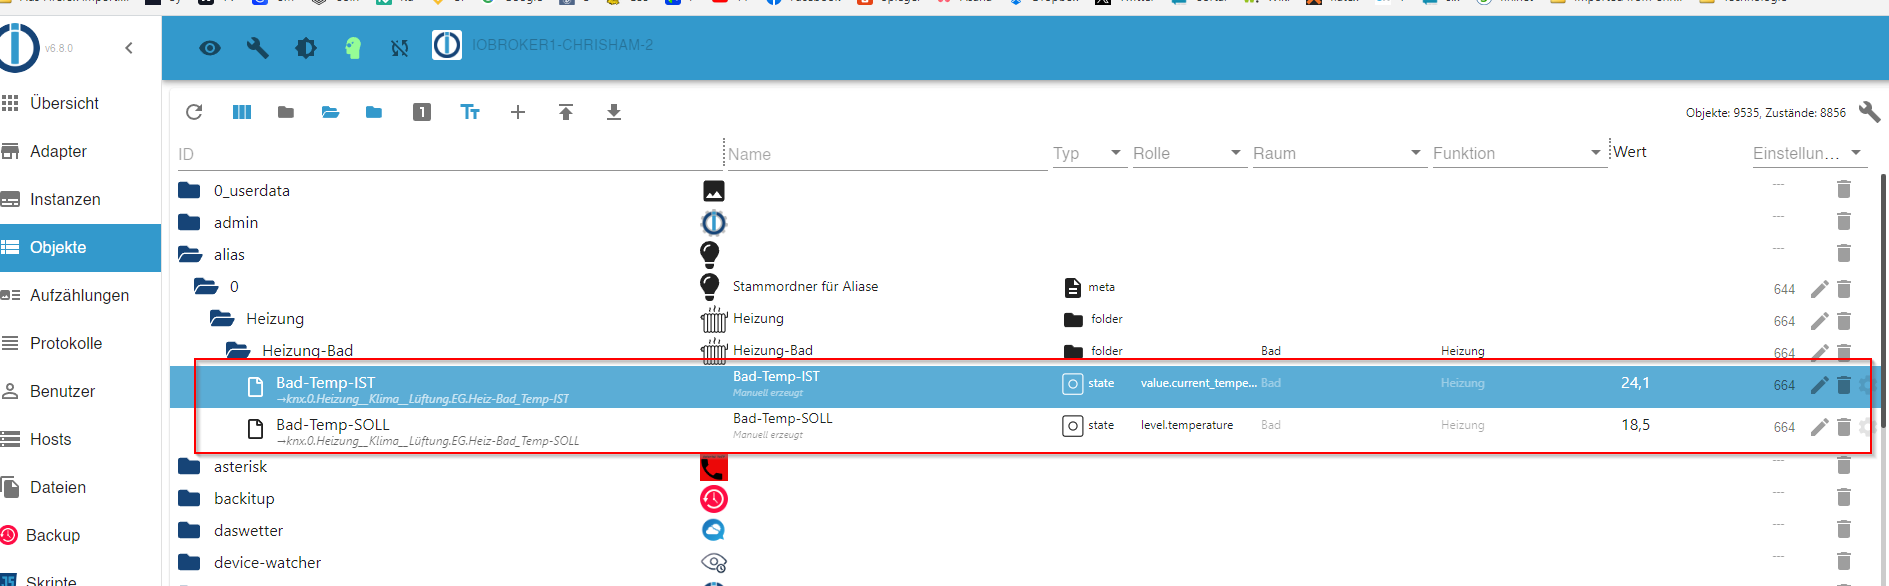
Task: Click the eye visibility icon in top bar
Action: (209, 48)
